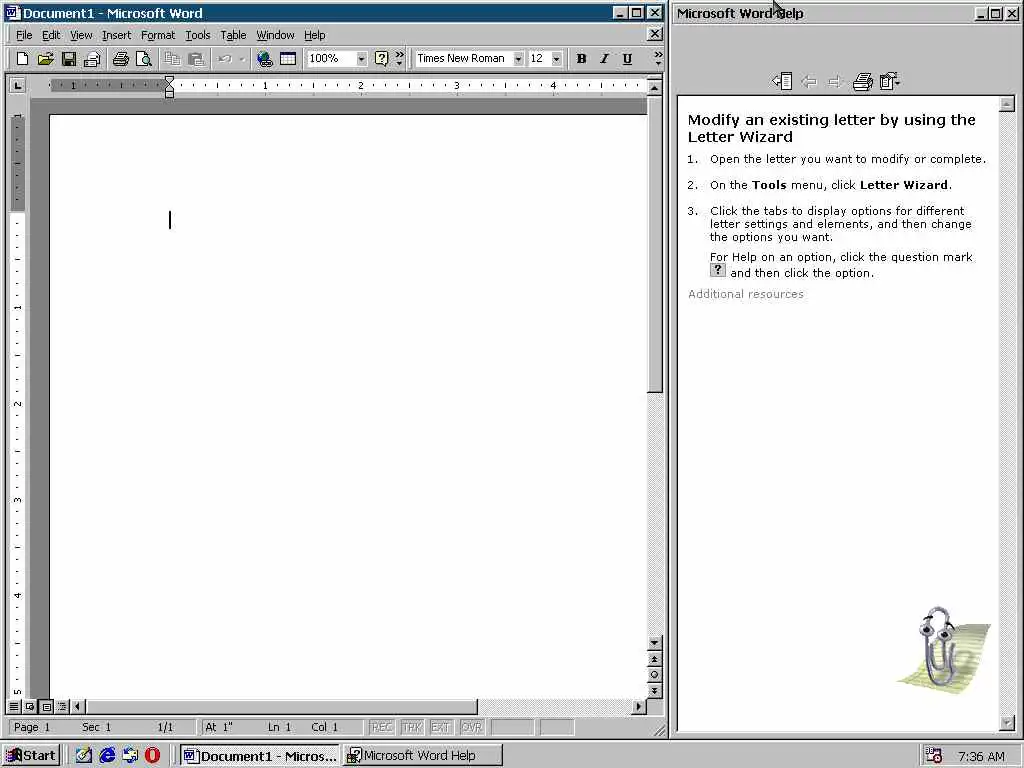
Task: Click the Word Help question mark toolbar icon
Action: [381, 59]
